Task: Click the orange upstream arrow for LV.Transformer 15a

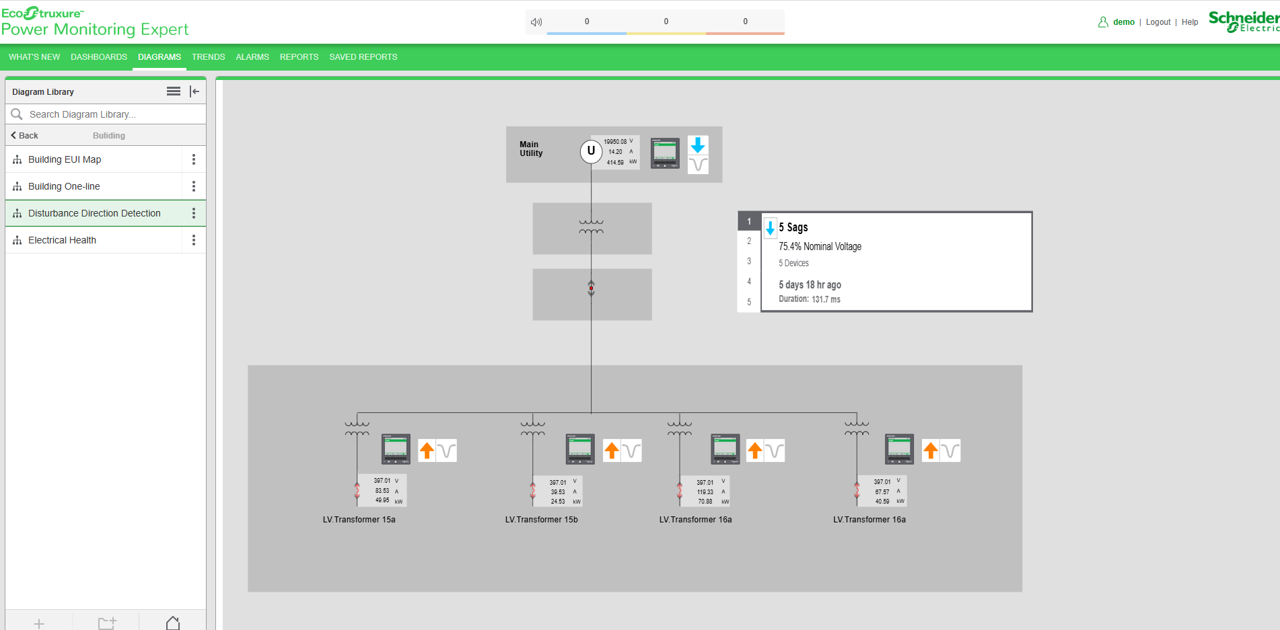Action: tap(427, 451)
